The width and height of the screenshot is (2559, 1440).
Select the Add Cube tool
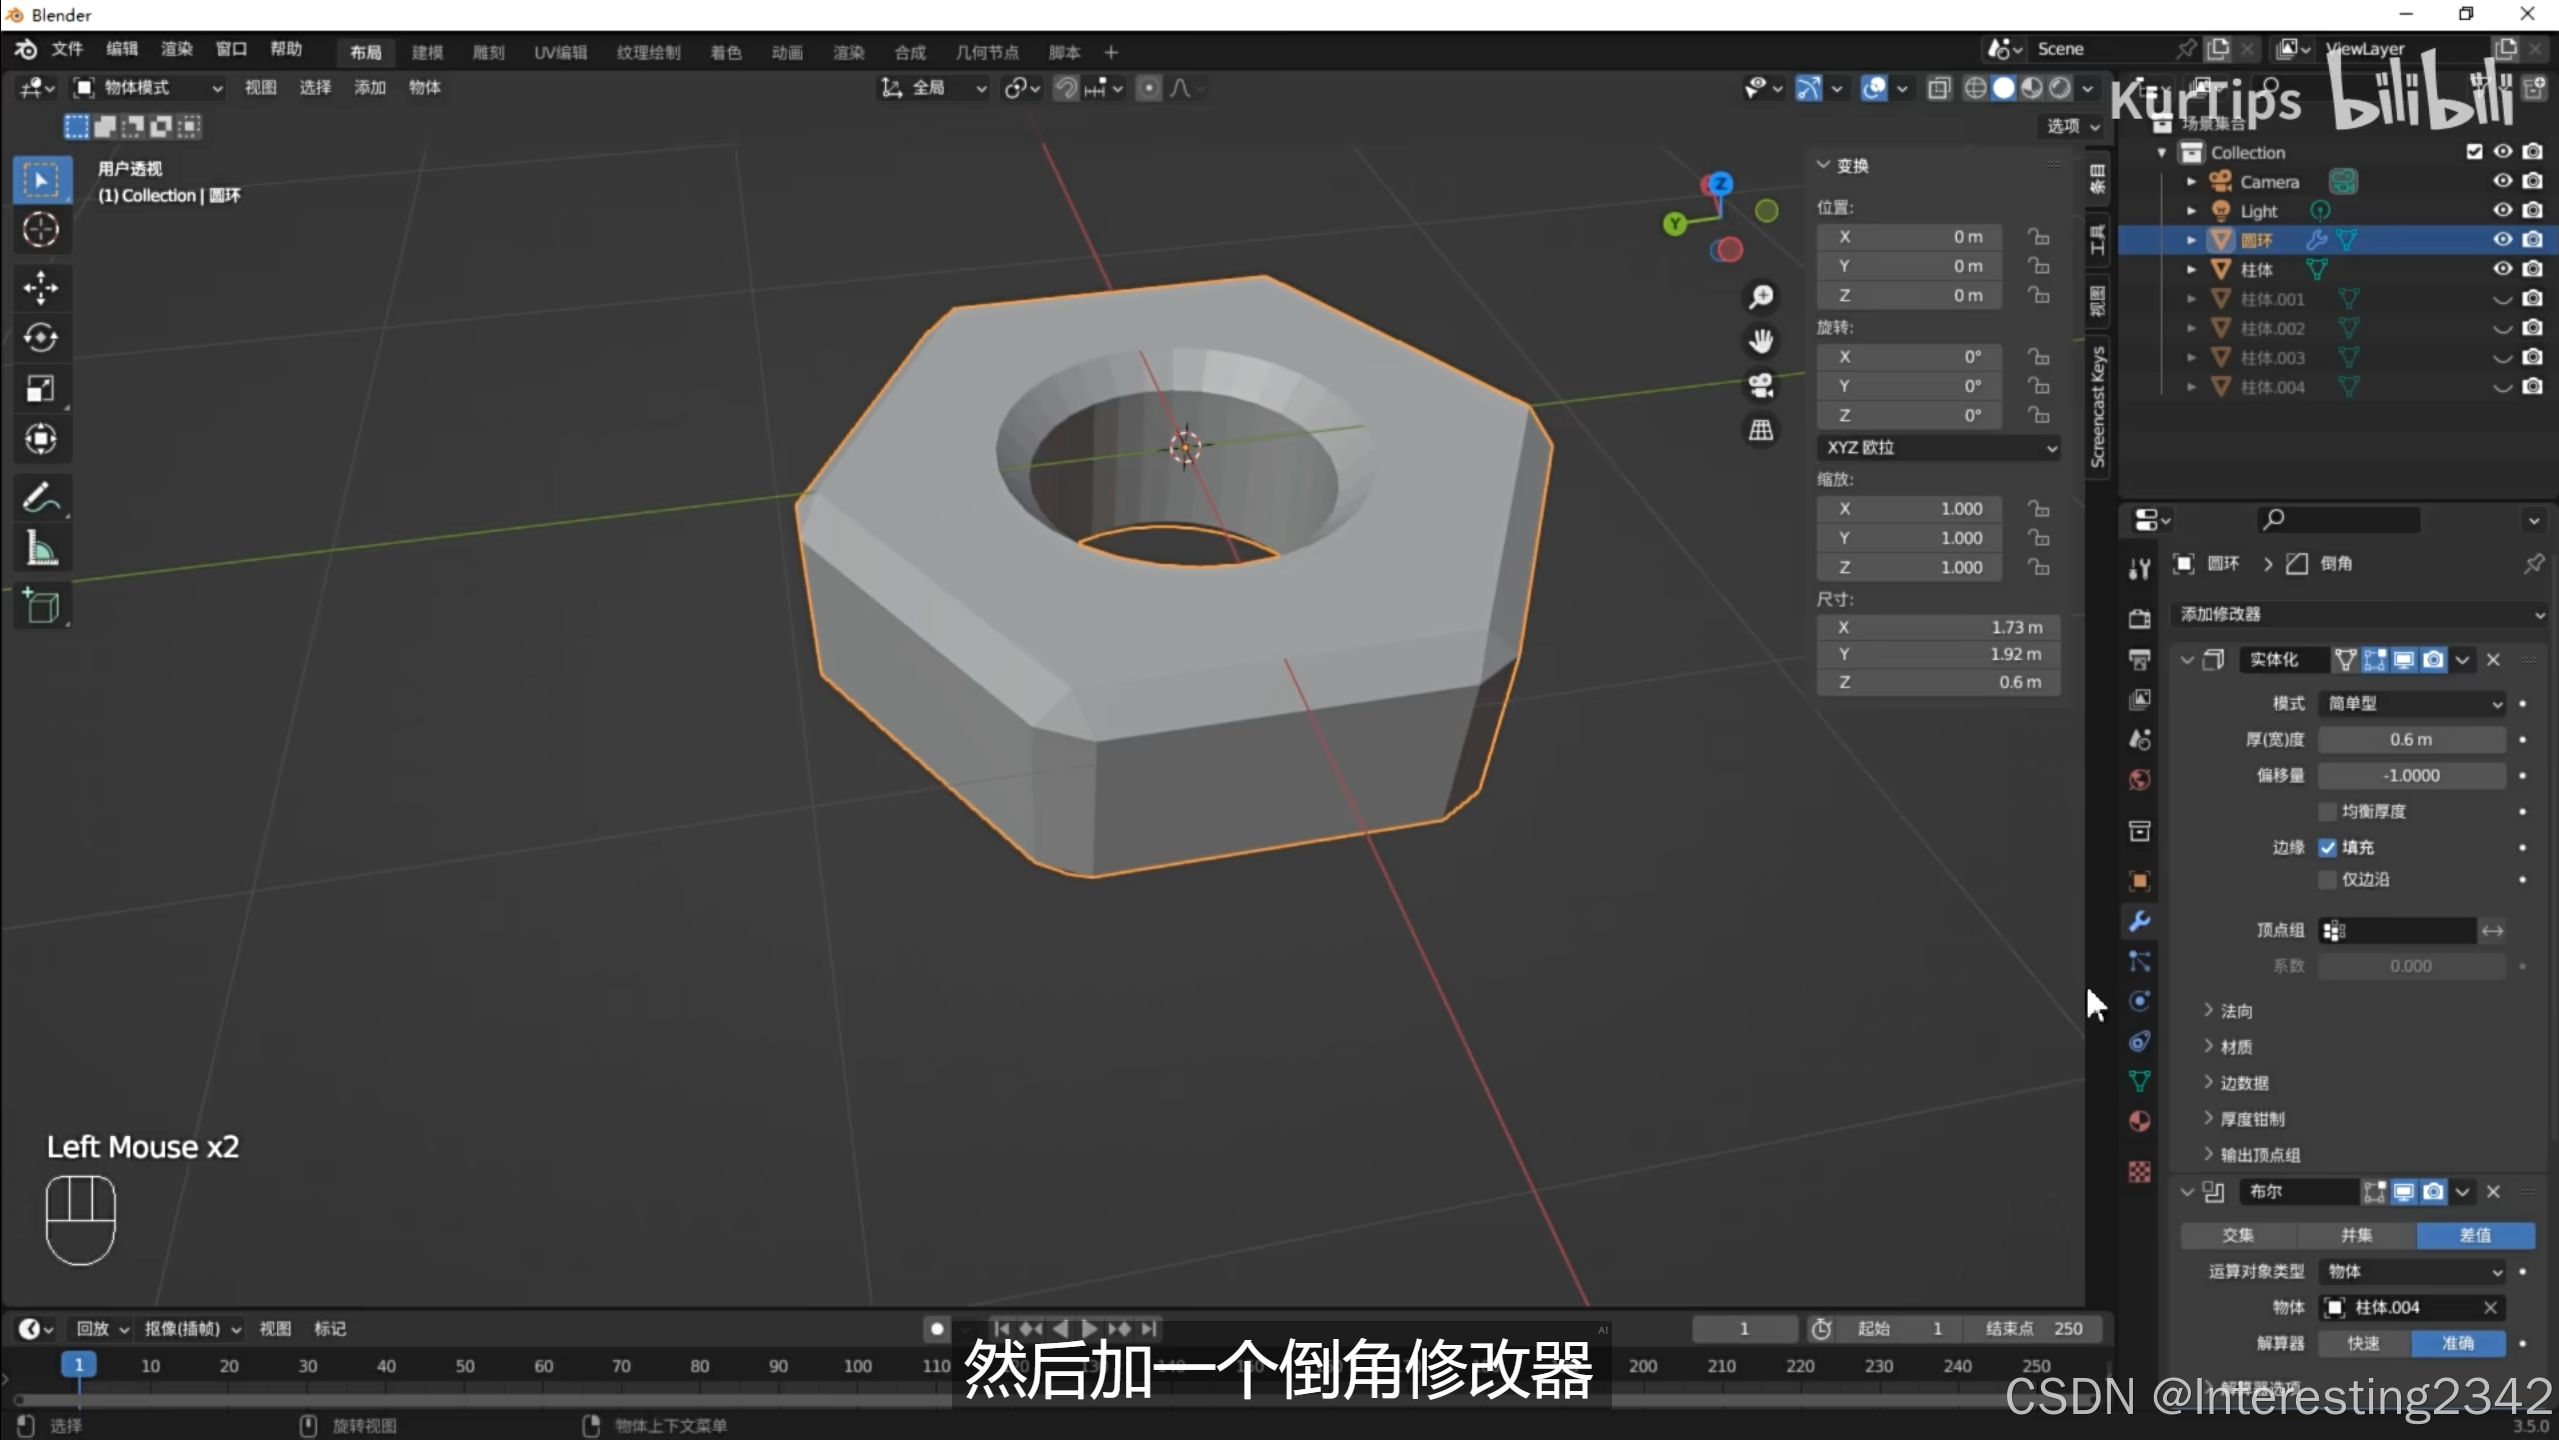click(x=40, y=606)
